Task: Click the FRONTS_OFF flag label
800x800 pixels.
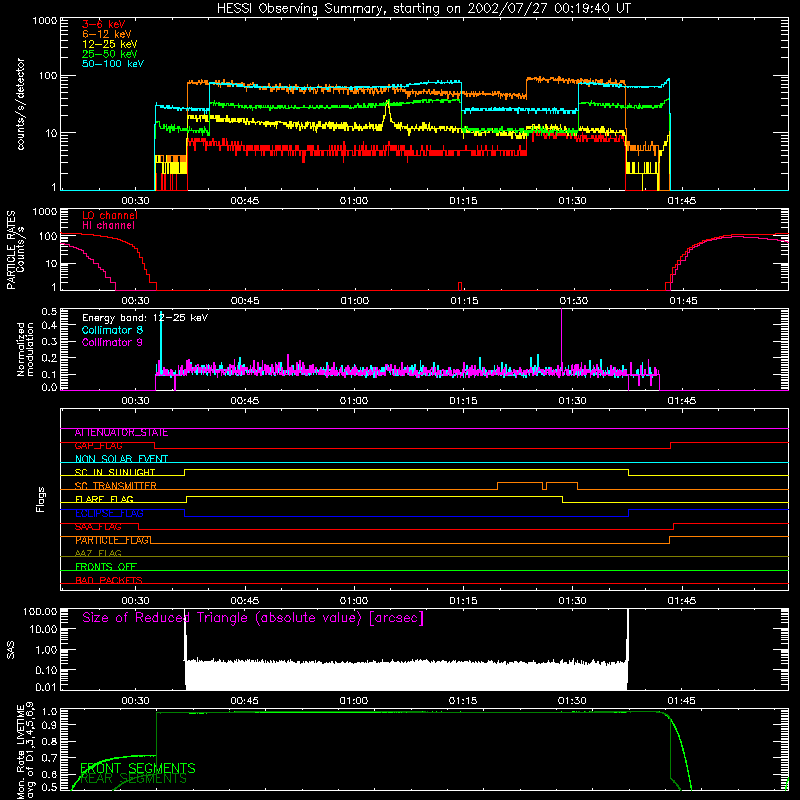Action: click(x=106, y=567)
